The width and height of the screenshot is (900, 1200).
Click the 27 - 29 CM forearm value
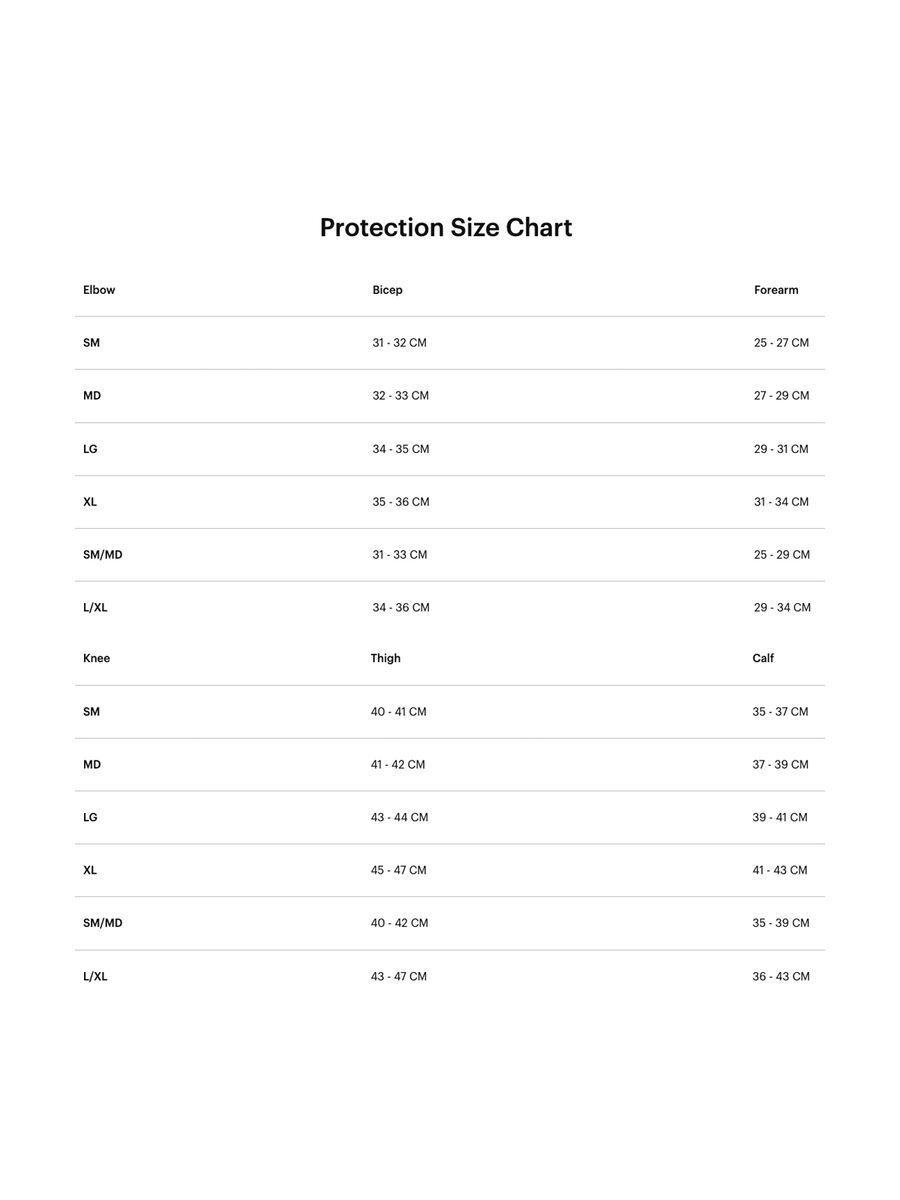pyautogui.click(x=781, y=396)
